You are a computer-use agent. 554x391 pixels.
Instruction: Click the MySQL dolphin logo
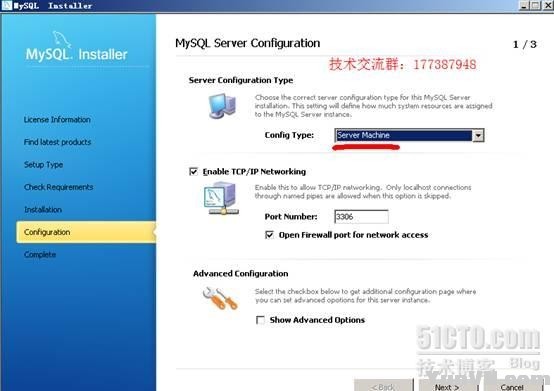click(63, 39)
